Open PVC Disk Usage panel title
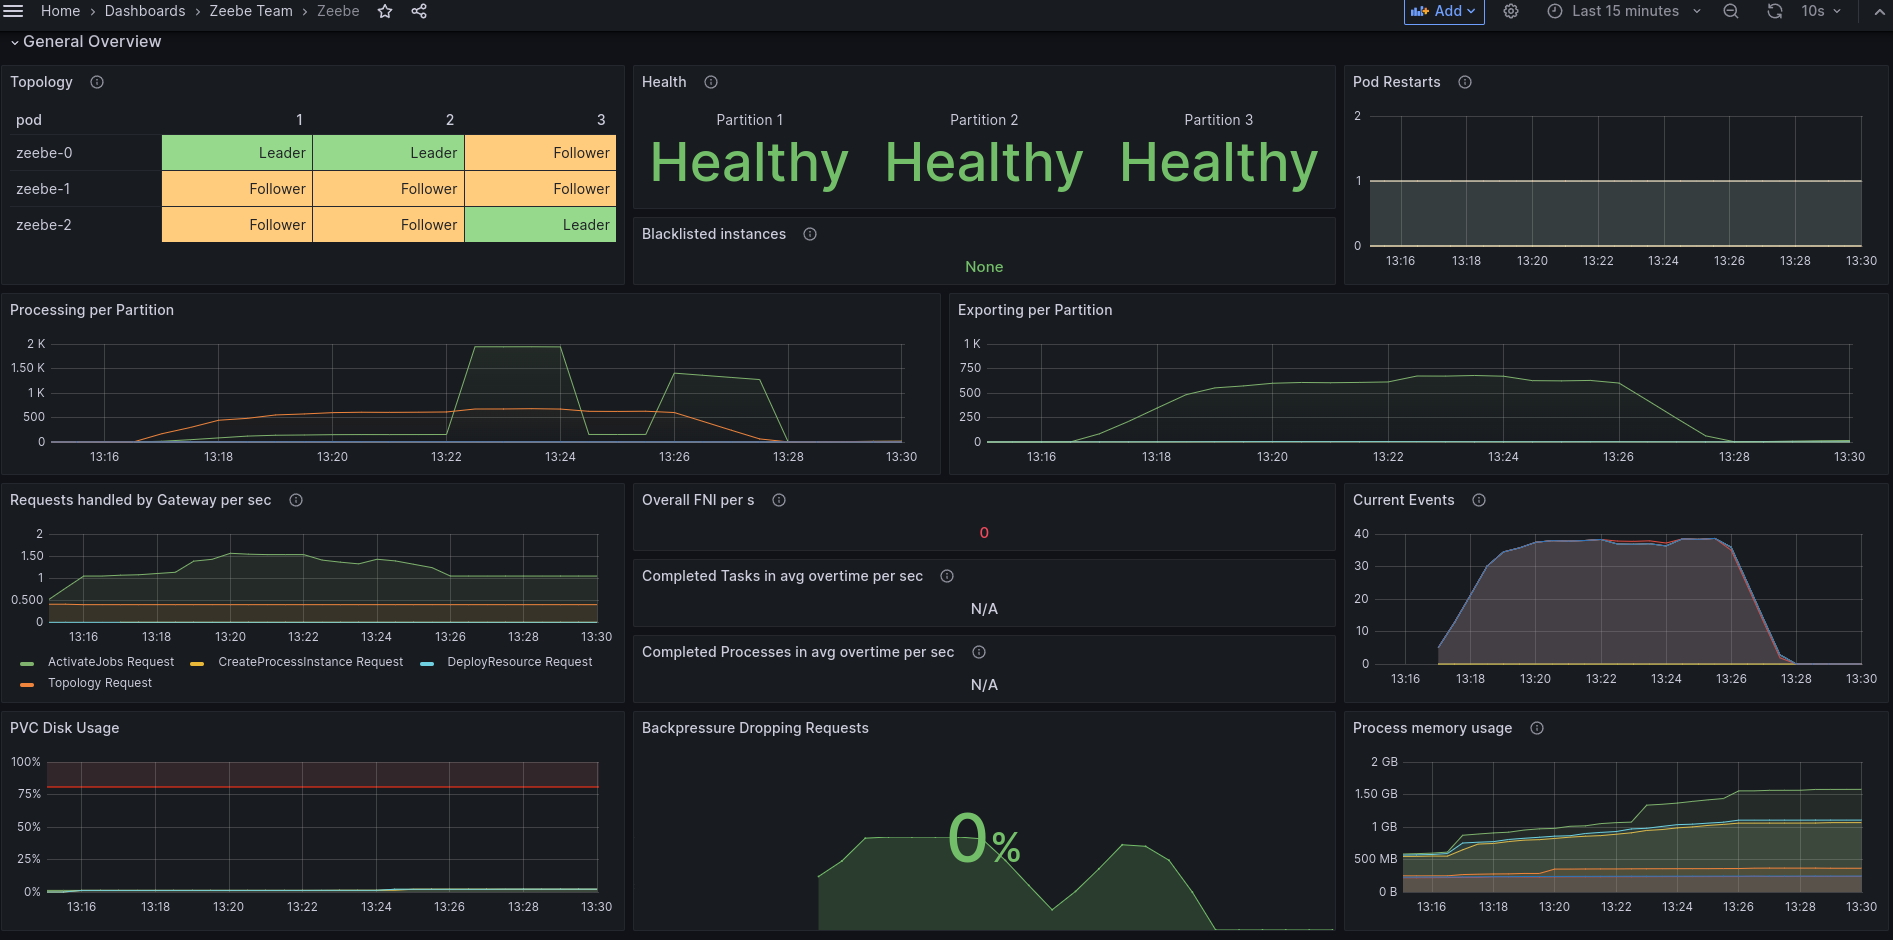The height and width of the screenshot is (940, 1893). pos(64,728)
